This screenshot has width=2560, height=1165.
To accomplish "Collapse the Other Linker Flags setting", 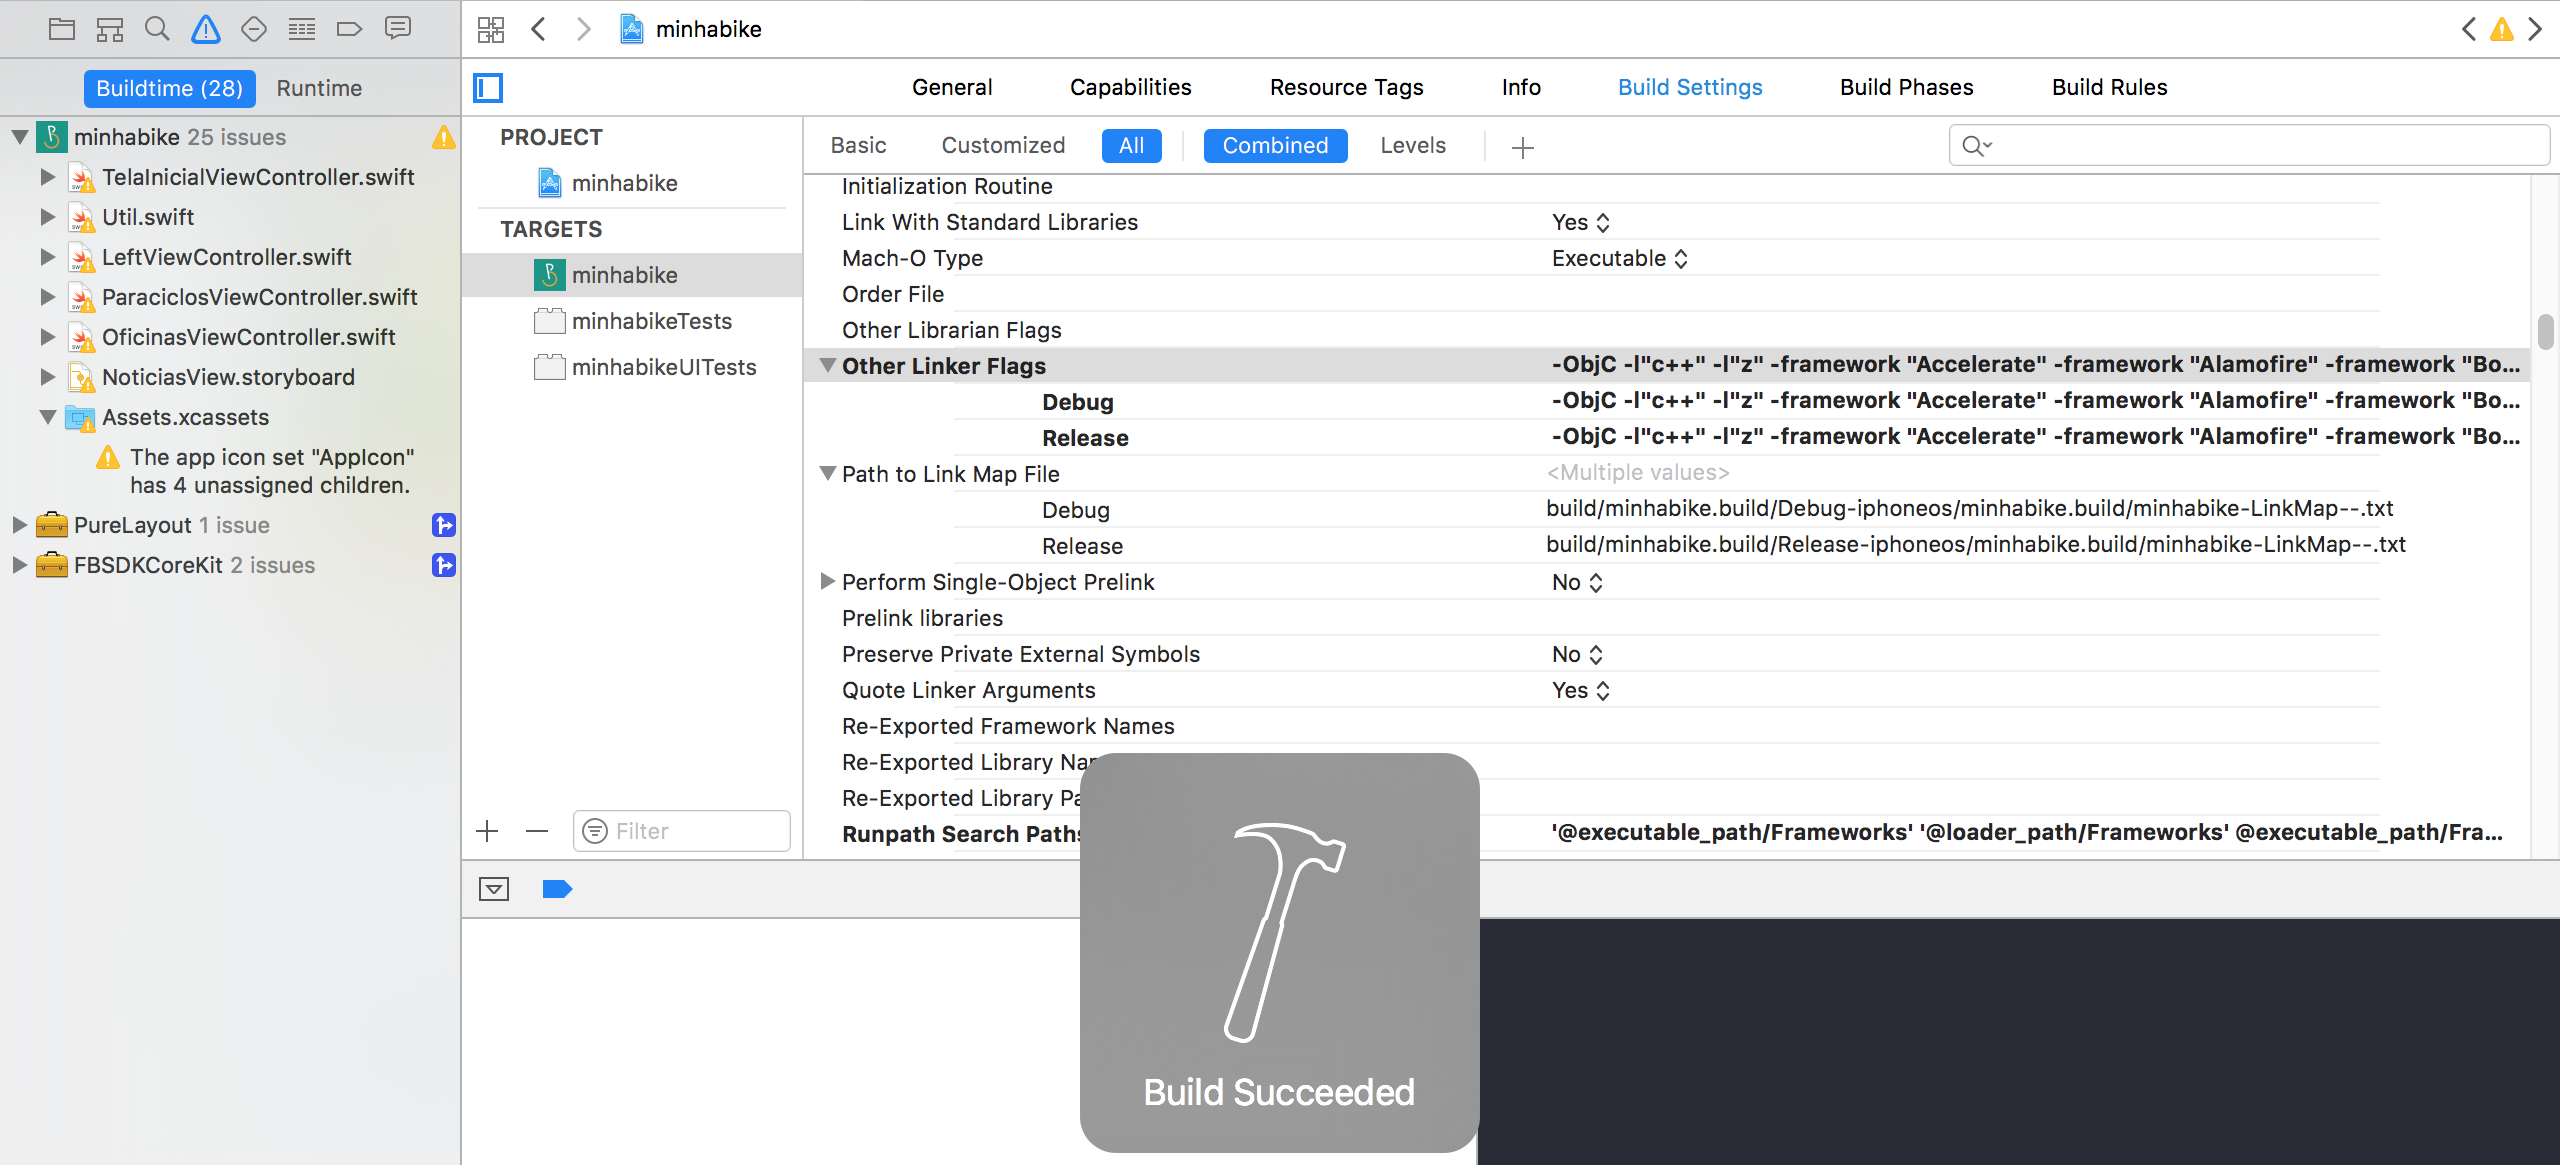I will coord(828,366).
